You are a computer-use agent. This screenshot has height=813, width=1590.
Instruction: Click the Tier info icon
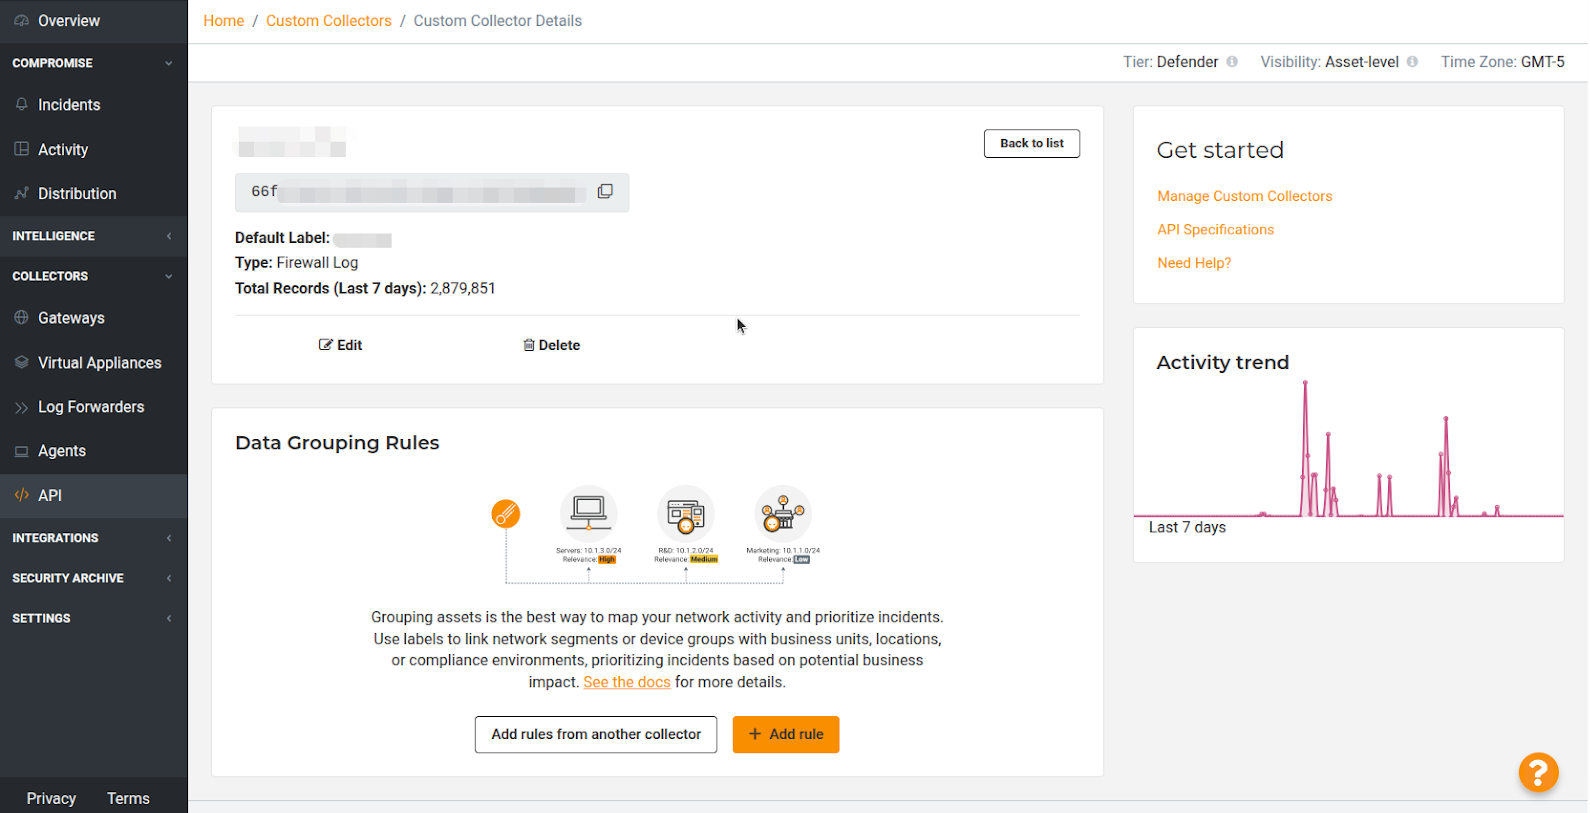point(1232,62)
